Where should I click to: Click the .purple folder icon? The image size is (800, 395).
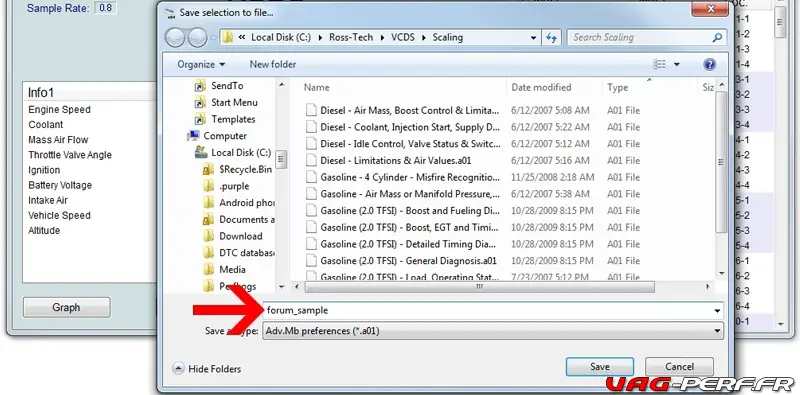(x=208, y=186)
